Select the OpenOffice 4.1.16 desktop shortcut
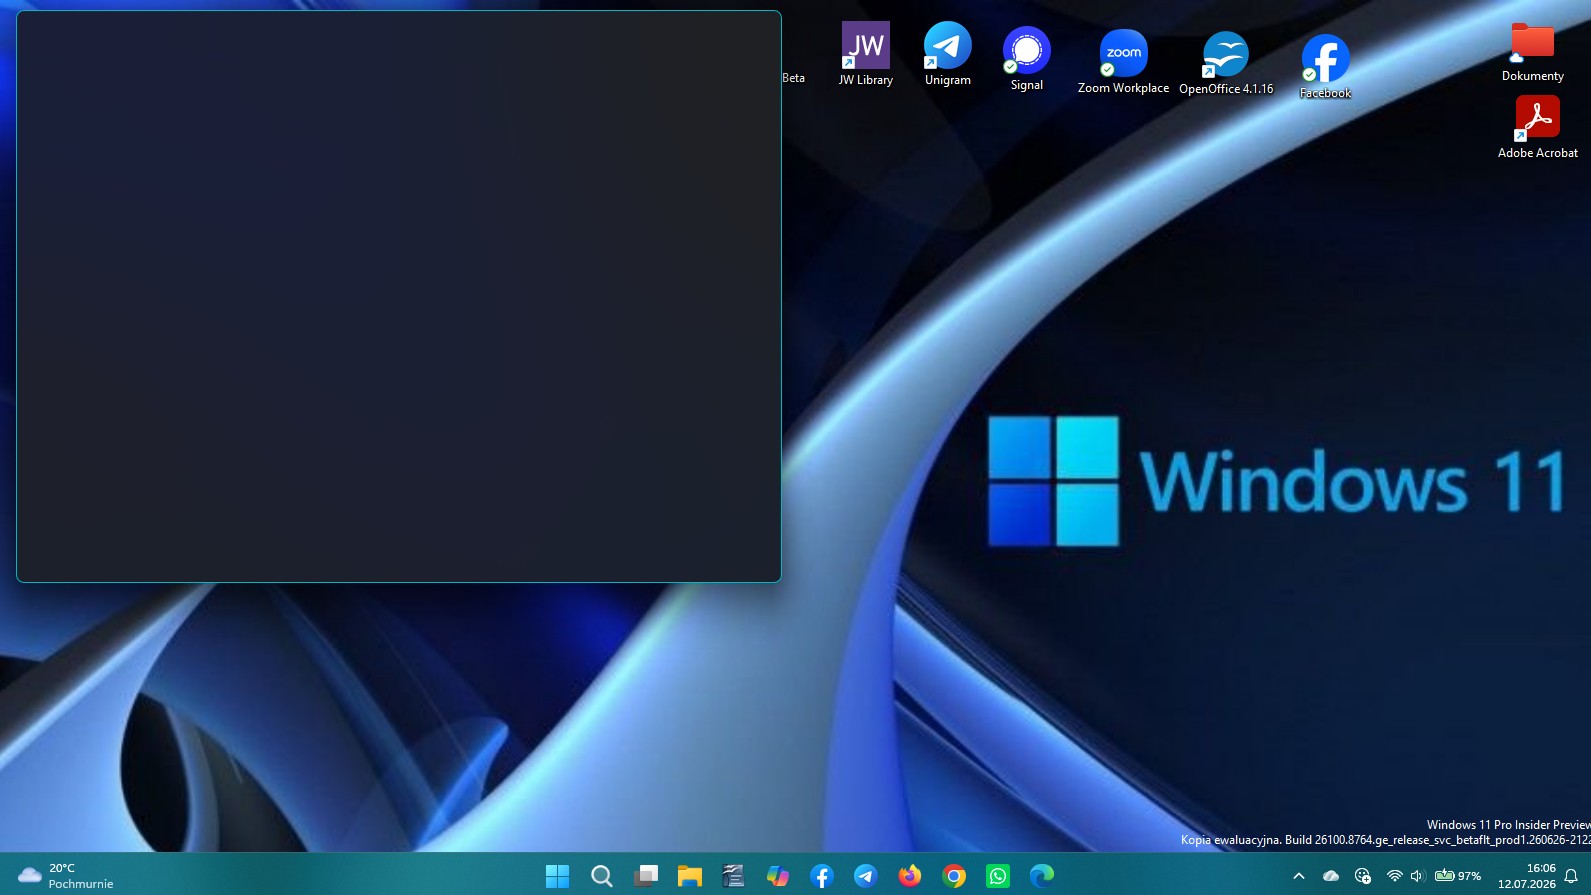The height and width of the screenshot is (895, 1591). [1226, 63]
